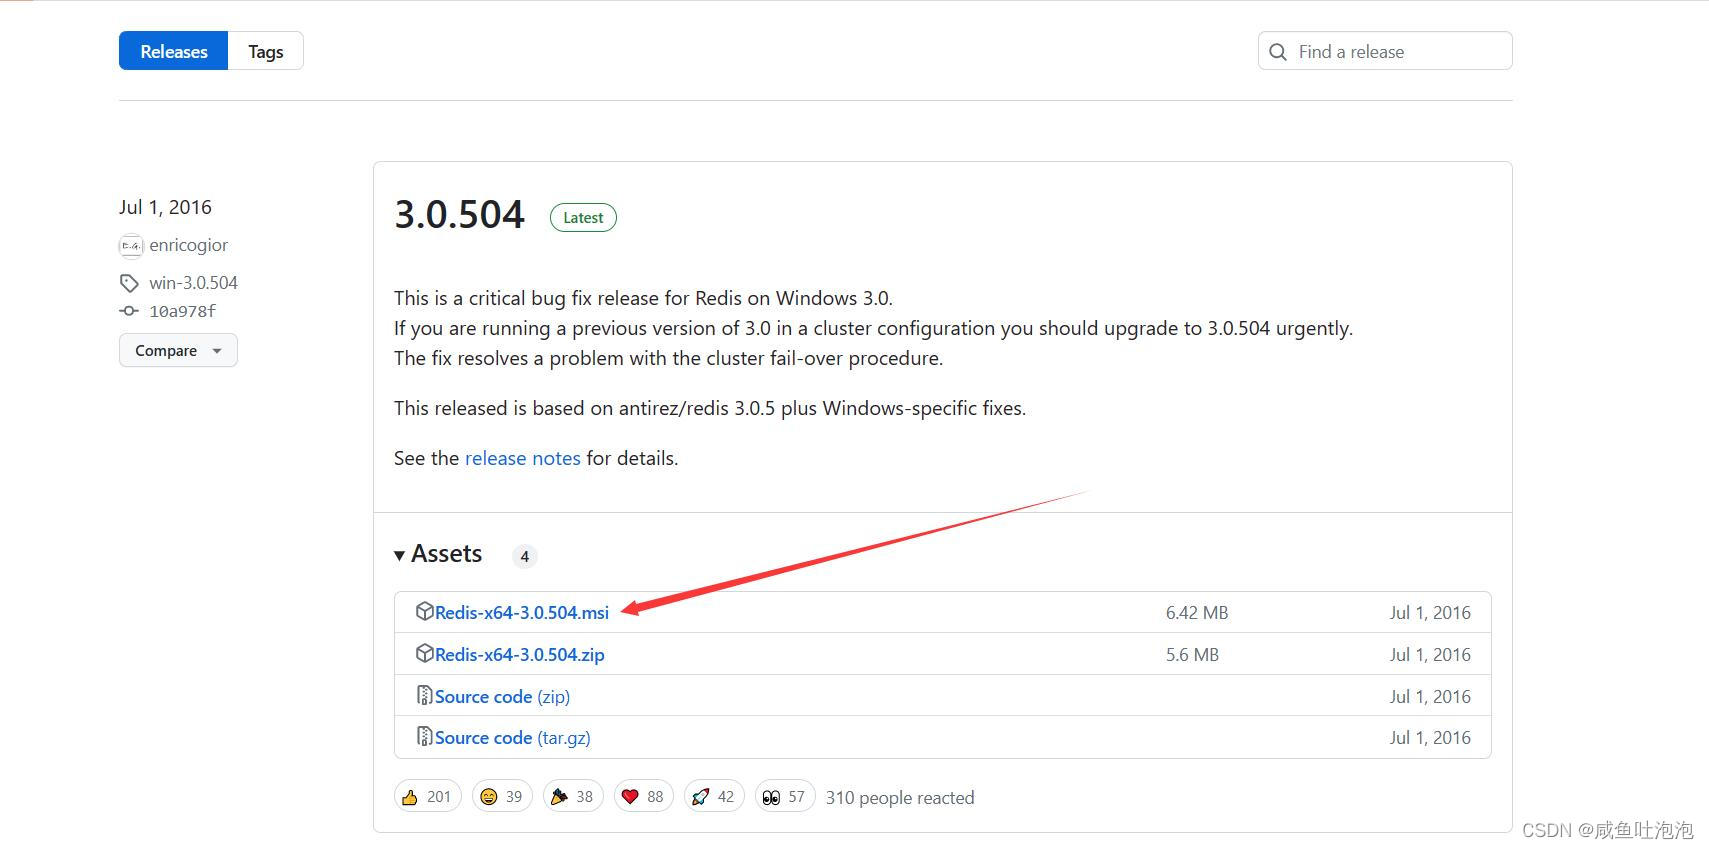Click the 5.6 MB size of the zip
The image size is (1709, 849).
(1192, 654)
